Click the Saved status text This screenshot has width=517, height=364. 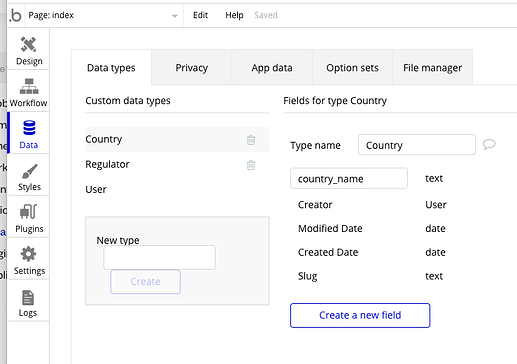tap(266, 15)
